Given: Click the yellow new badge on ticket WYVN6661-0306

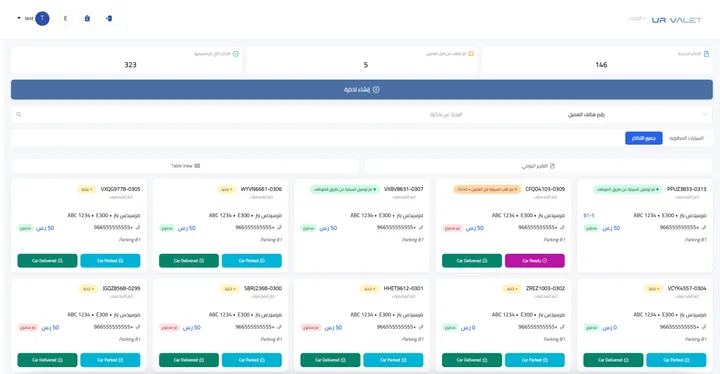Looking at the screenshot, I should tap(226, 189).
